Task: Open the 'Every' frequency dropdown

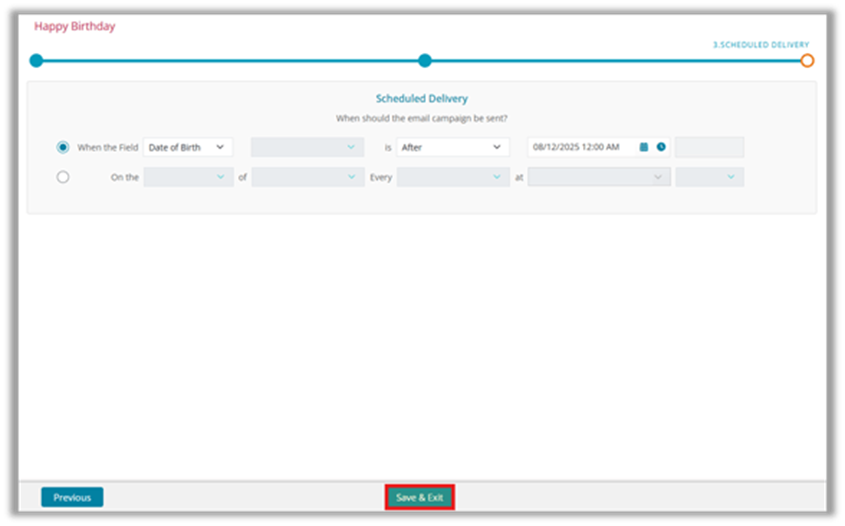Action: tap(452, 177)
